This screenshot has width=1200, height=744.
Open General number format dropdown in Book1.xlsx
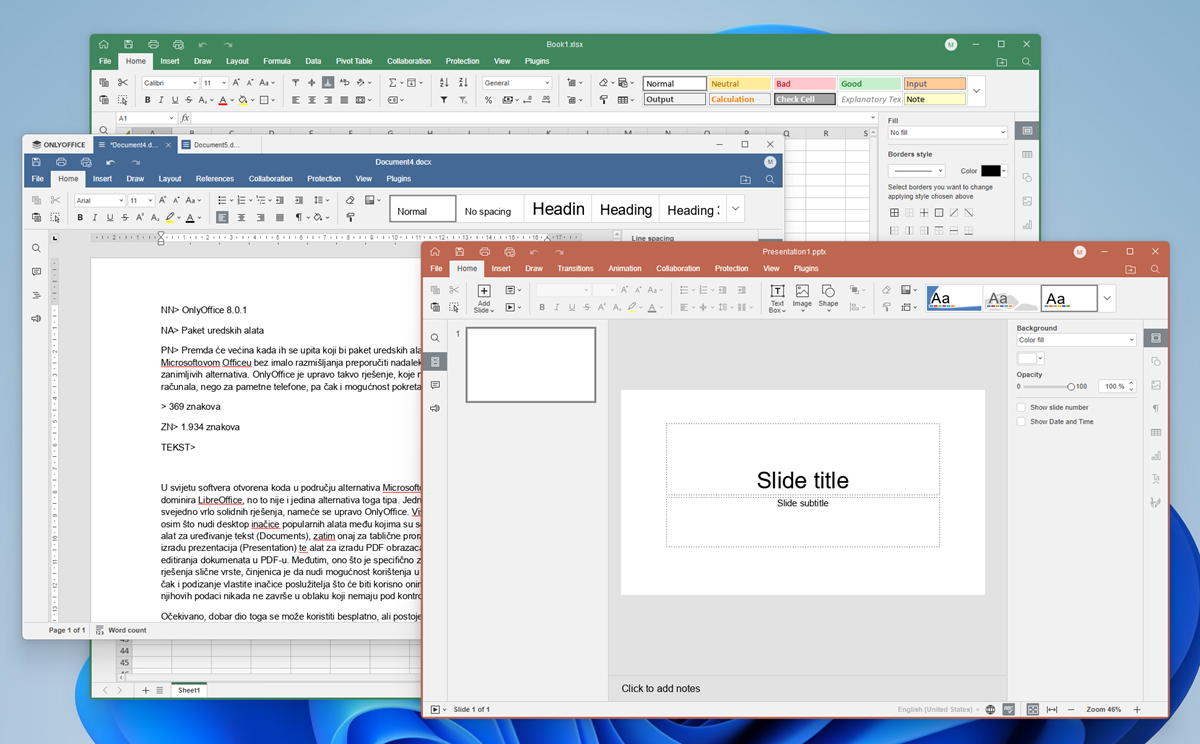(516, 83)
